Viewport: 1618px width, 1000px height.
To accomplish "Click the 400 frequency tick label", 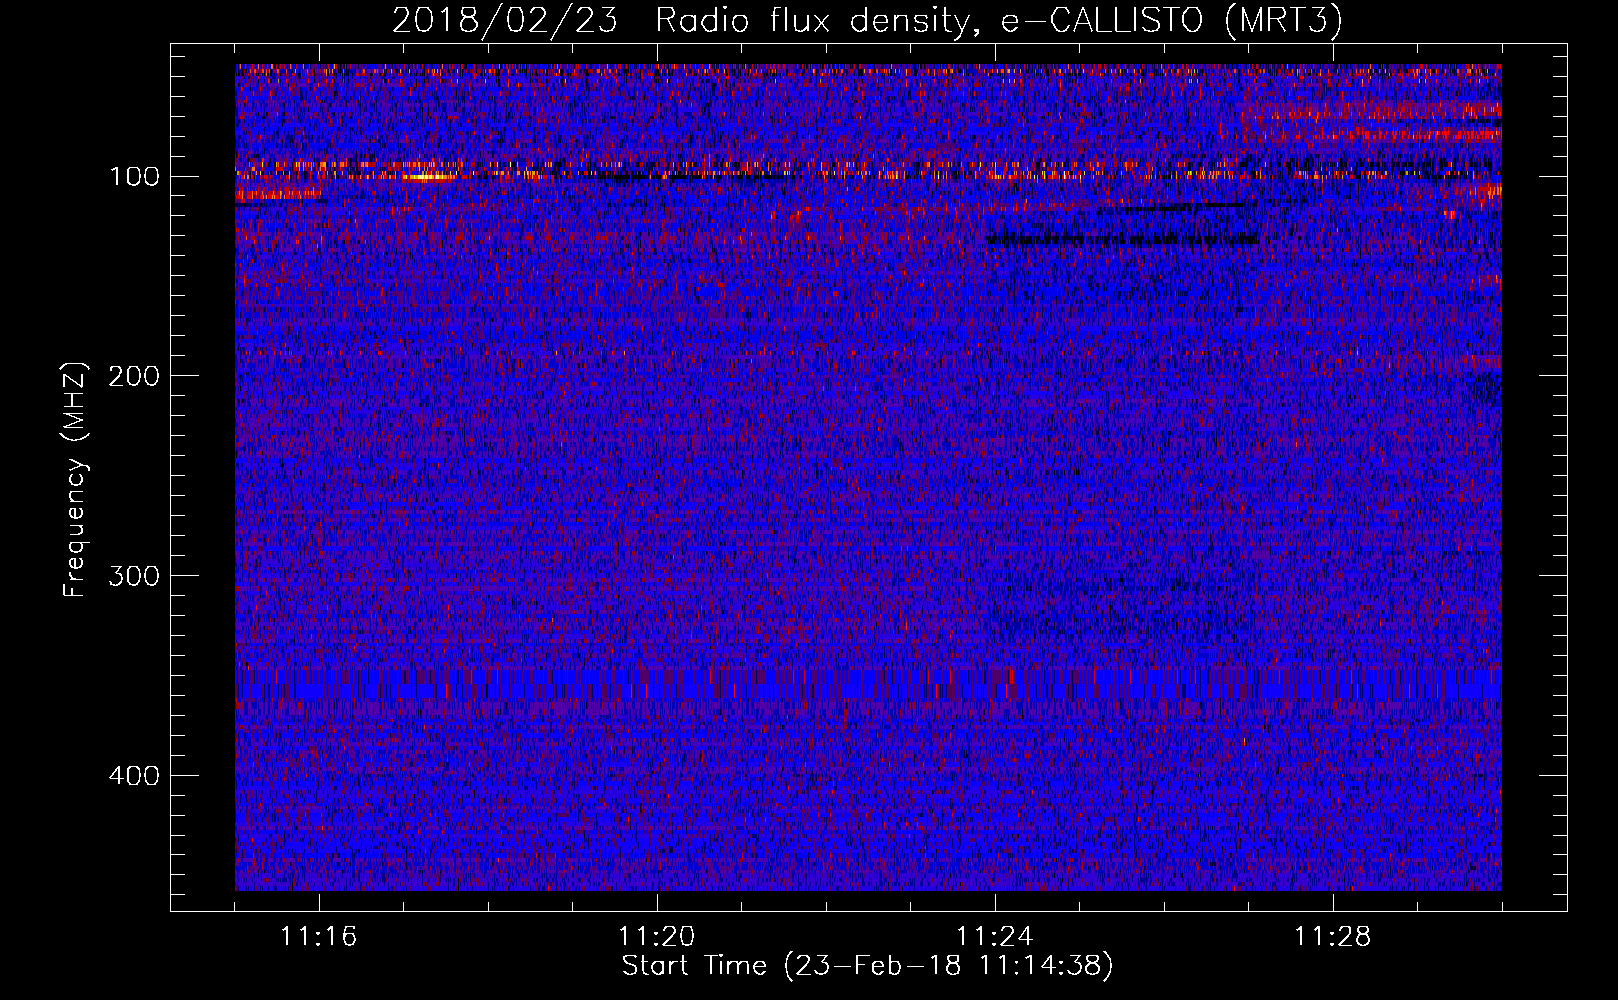I will point(135,776).
